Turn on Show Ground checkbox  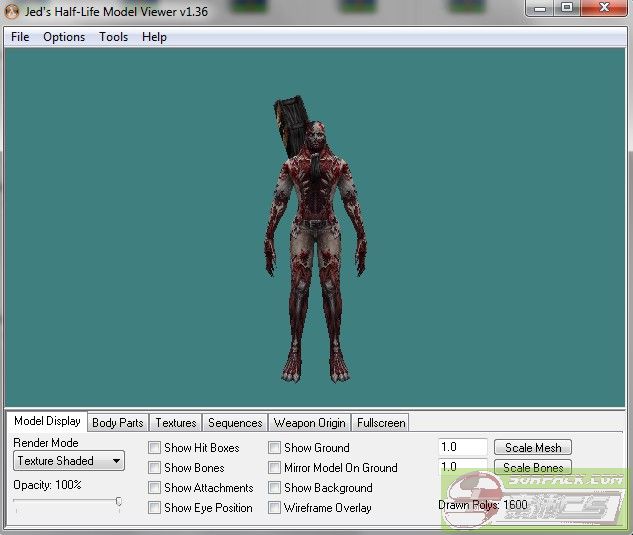pos(275,448)
